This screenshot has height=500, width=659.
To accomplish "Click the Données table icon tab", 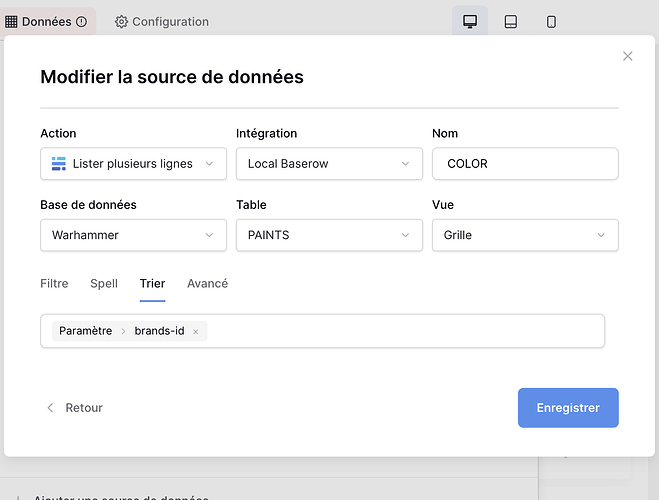I will (x=47, y=22).
